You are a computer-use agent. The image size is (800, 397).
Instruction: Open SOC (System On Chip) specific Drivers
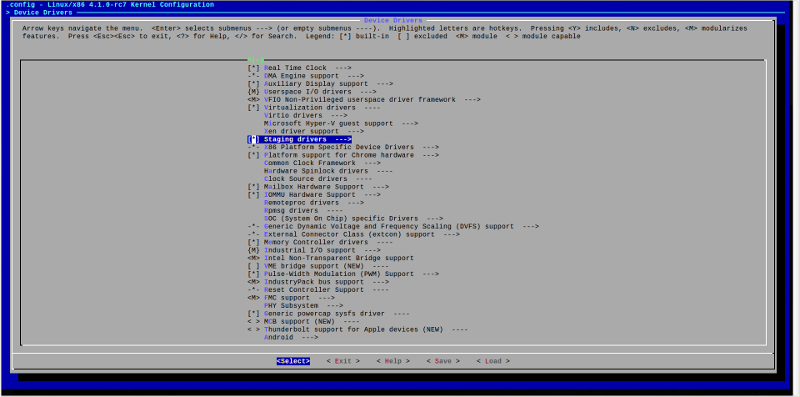tap(354, 218)
